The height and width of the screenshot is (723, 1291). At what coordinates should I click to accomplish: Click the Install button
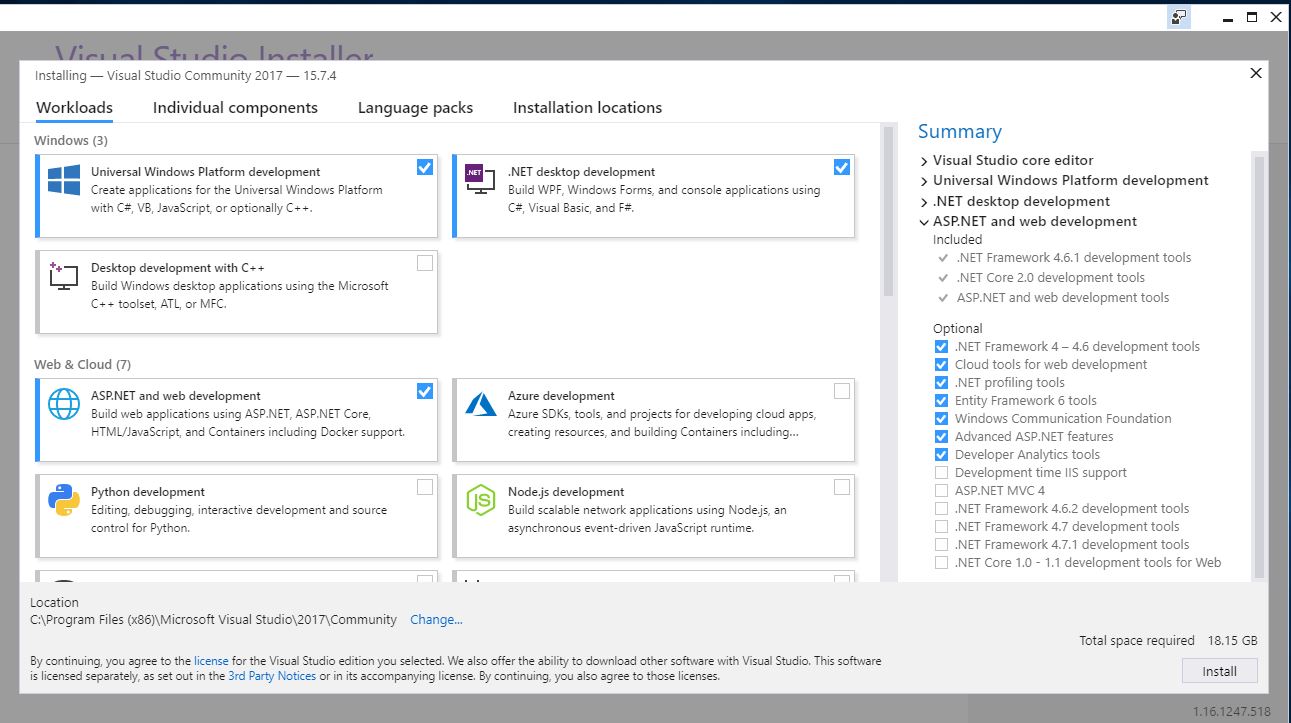(x=1219, y=671)
